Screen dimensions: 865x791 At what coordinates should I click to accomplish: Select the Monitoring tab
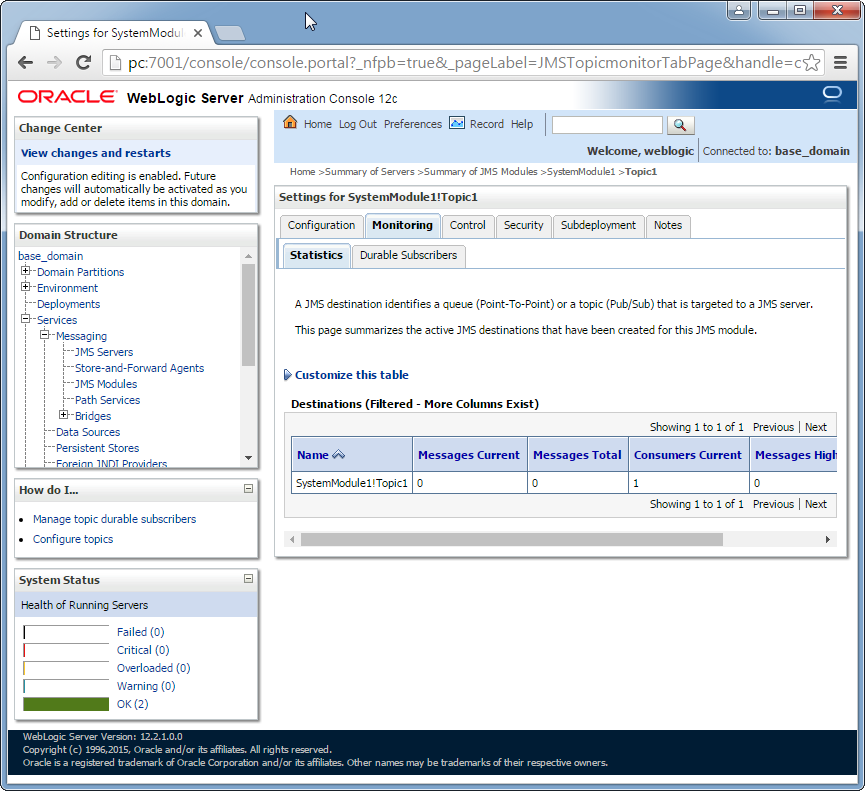[x=402, y=226]
